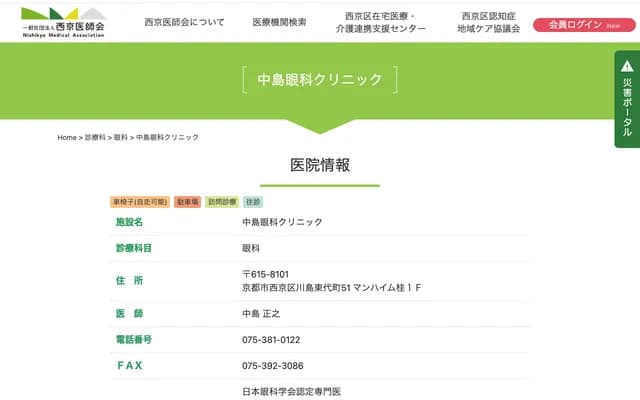Click the Nishikyo Medical Association logo
This screenshot has width=640, height=400.
click(x=63, y=21)
